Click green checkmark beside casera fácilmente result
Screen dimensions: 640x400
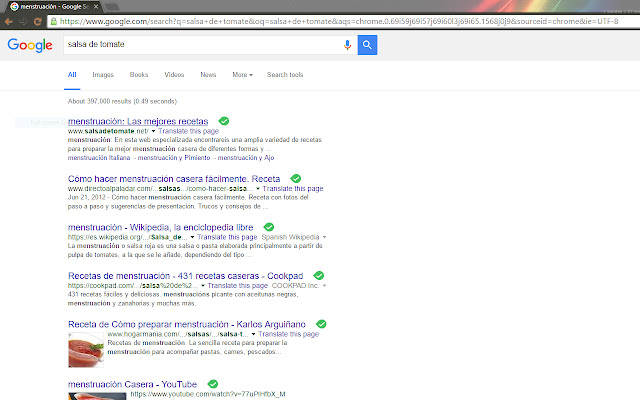[296, 178]
